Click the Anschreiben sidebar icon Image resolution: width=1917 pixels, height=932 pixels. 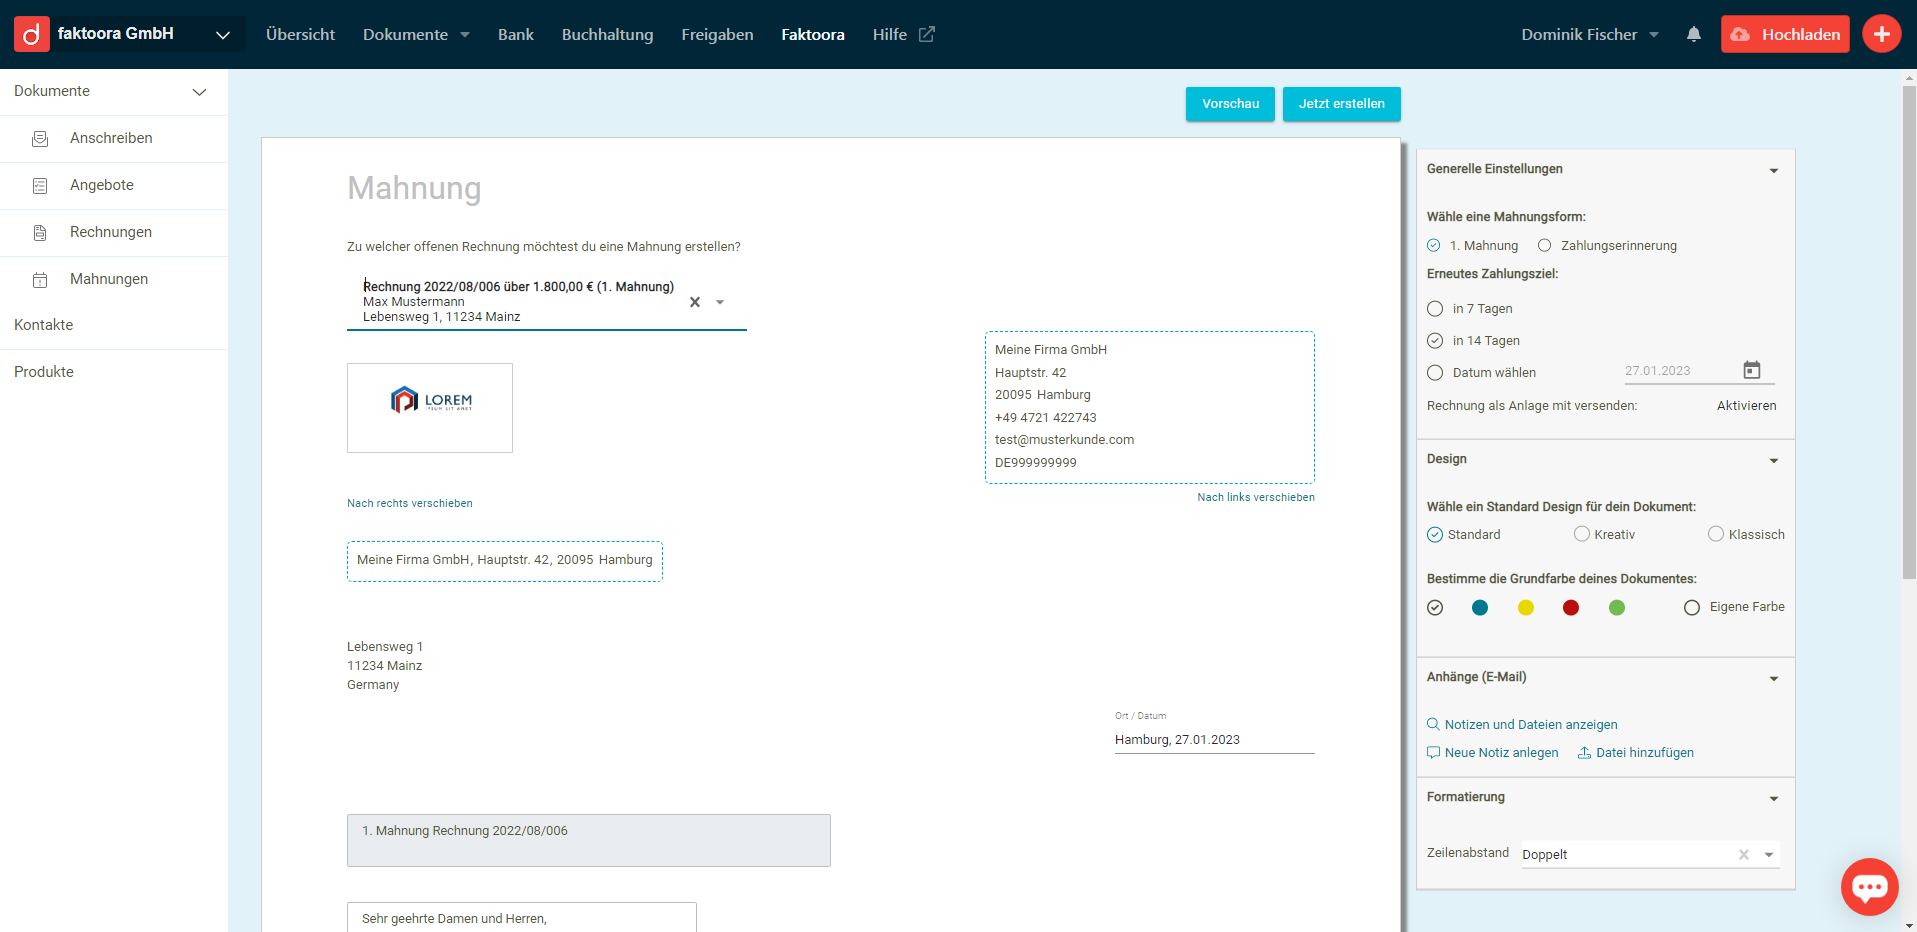click(x=40, y=139)
